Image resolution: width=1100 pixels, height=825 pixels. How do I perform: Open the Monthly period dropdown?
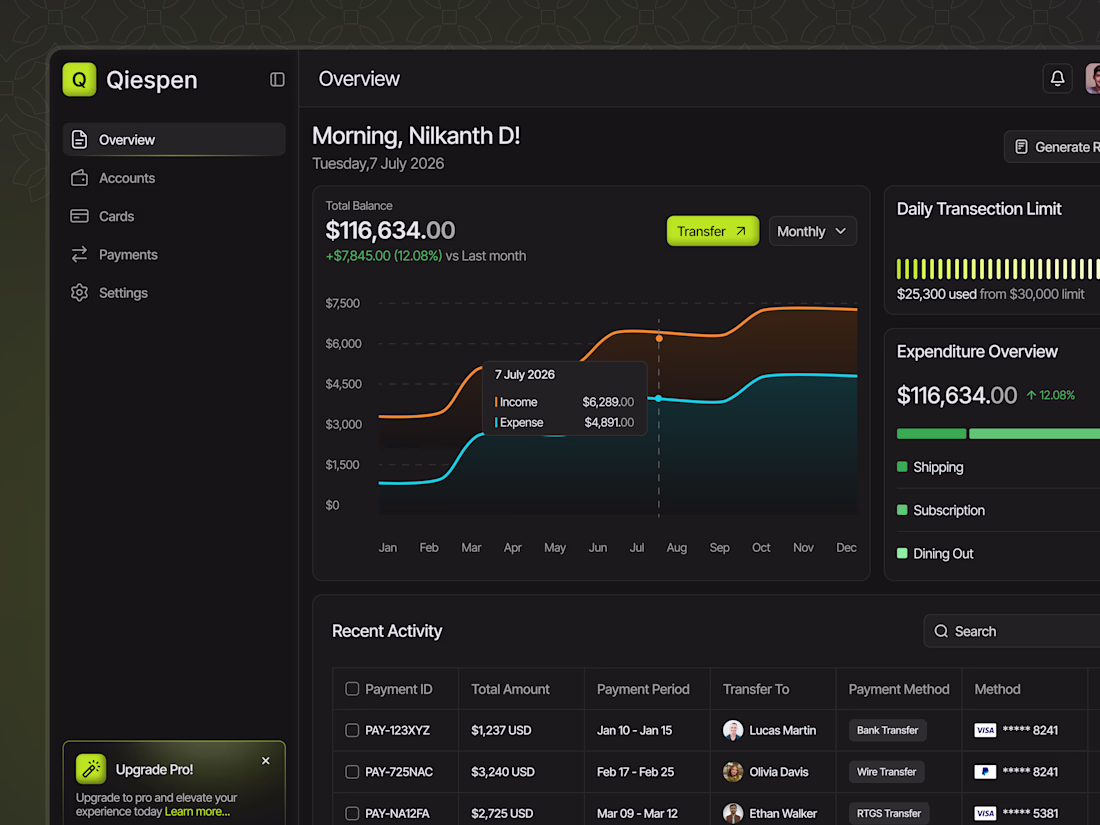click(812, 231)
